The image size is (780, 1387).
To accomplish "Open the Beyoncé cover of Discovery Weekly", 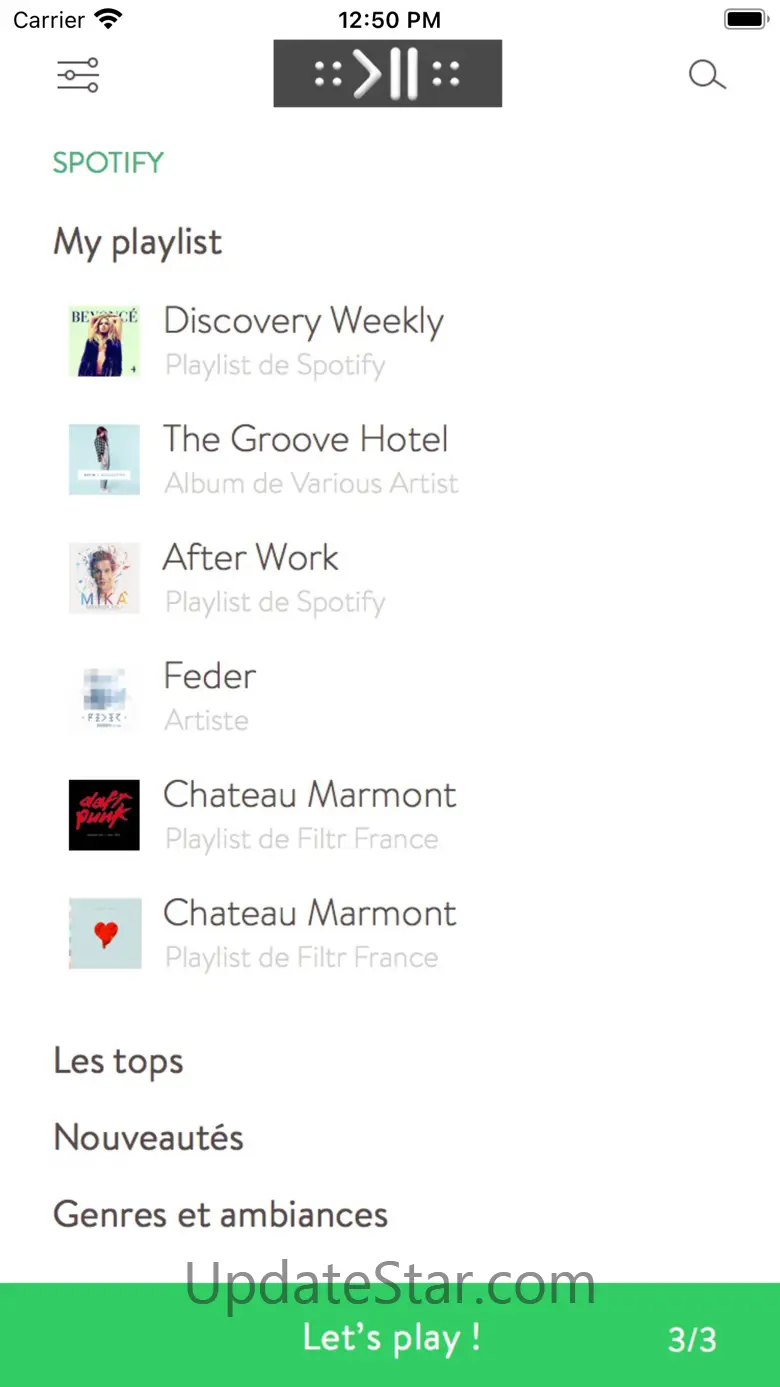I will 104,341.
